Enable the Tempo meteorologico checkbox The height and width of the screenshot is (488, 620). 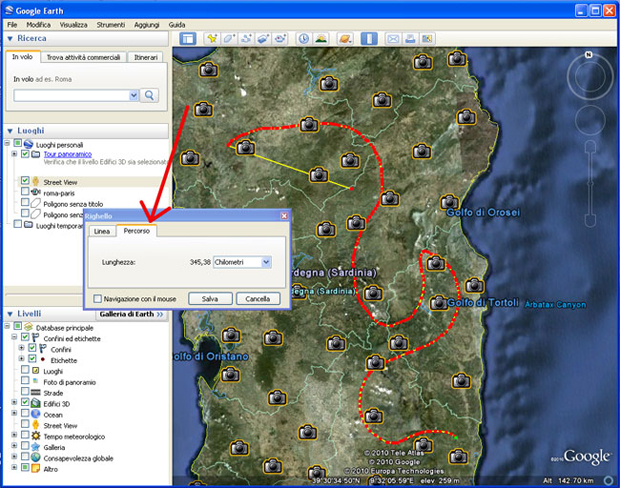(x=25, y=435)
